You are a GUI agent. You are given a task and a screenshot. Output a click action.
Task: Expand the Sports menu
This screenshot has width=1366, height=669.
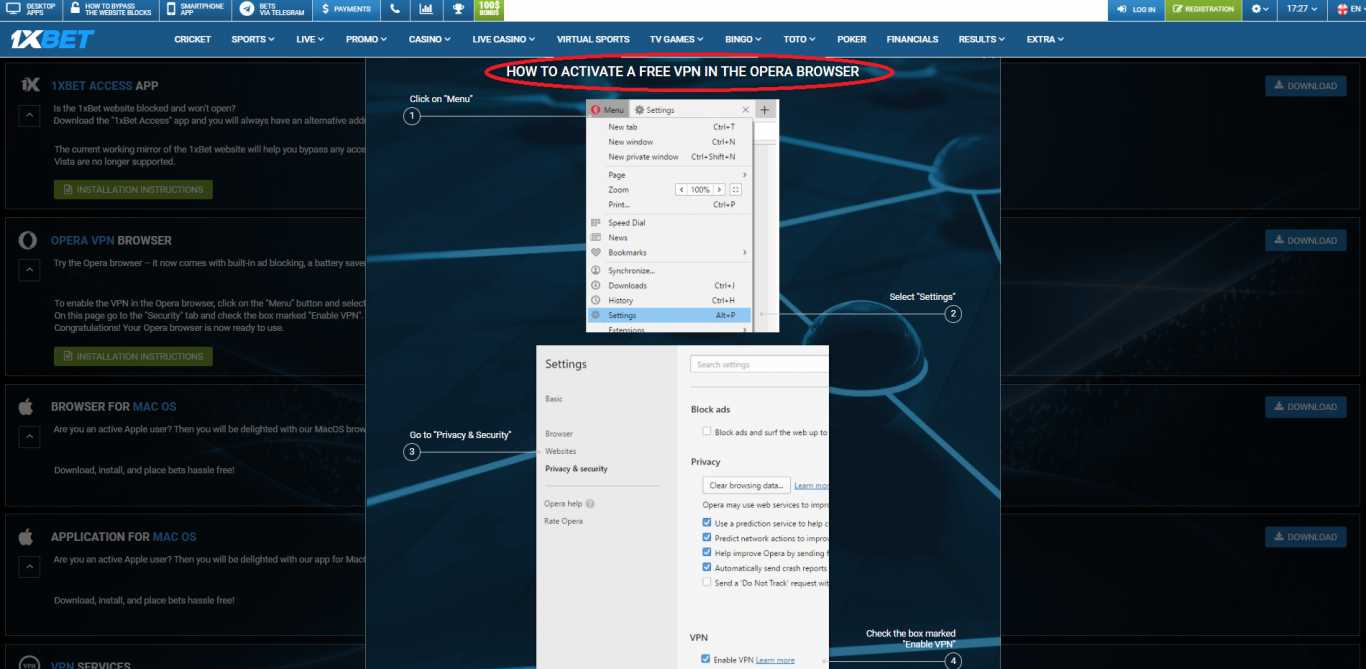coord(252,39)
